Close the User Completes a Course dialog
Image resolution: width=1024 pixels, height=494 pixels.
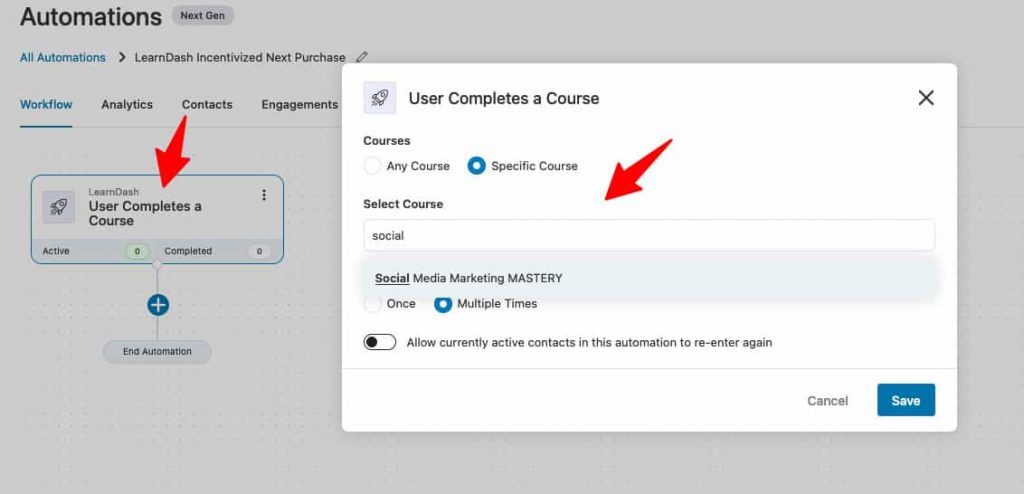pyautogui.click(x=926, y=98)
